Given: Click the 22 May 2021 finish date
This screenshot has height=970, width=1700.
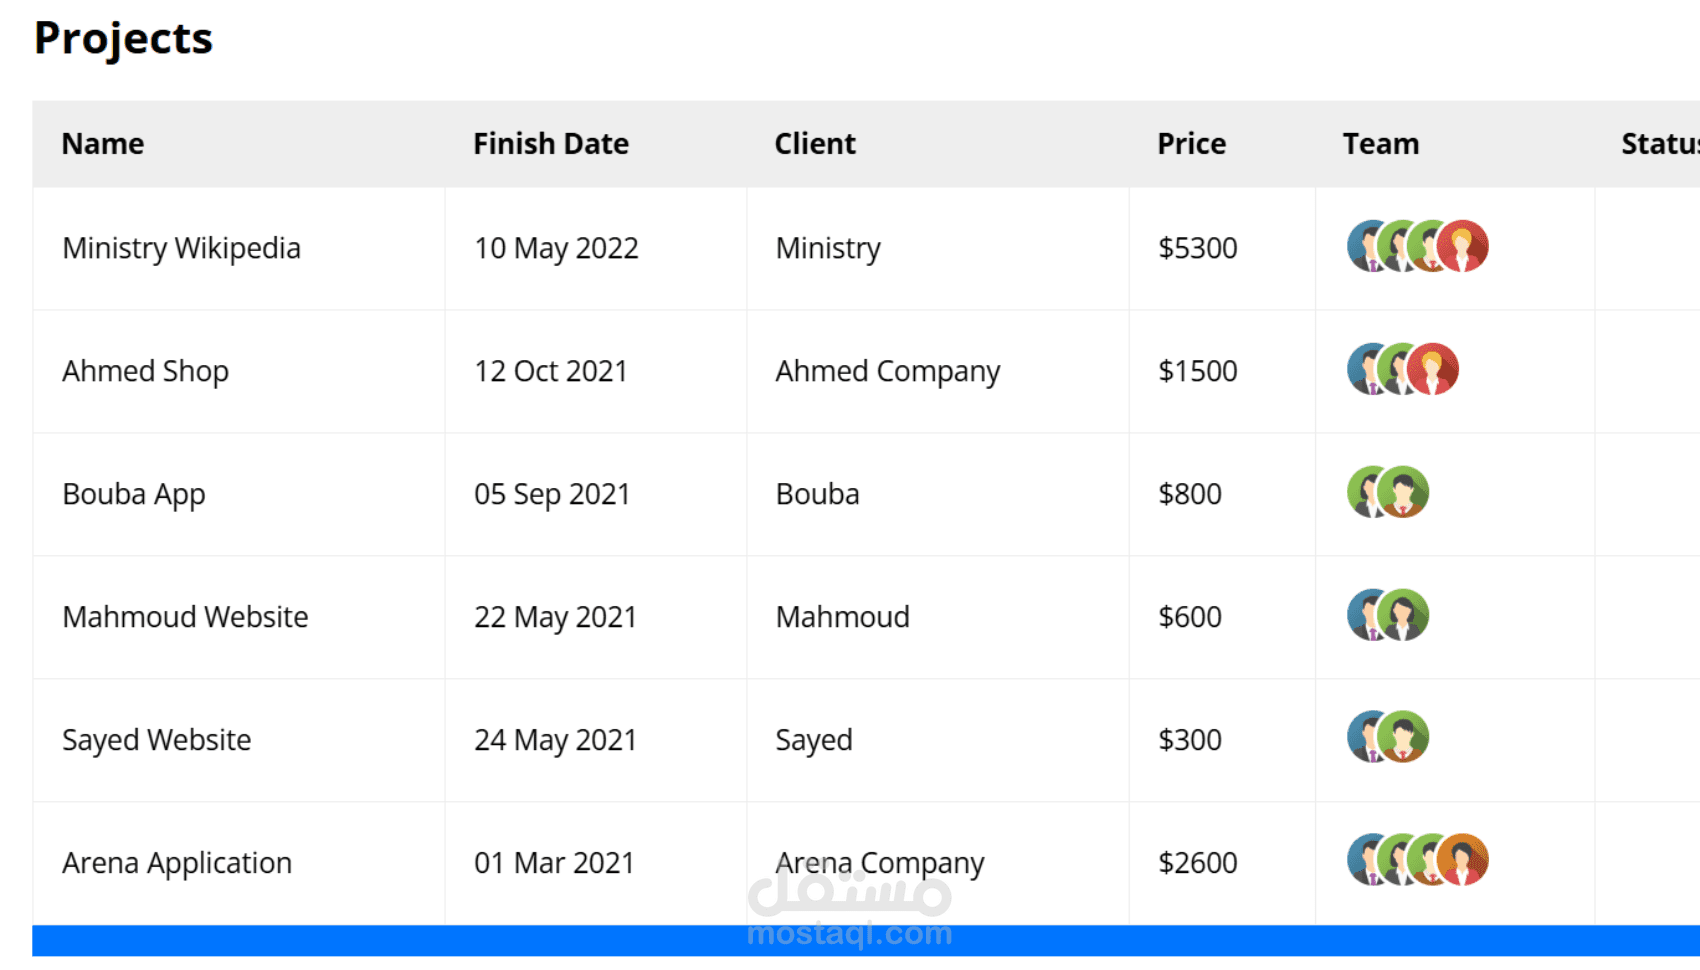Looking at the screenshot, I should [x=555, y=617].
